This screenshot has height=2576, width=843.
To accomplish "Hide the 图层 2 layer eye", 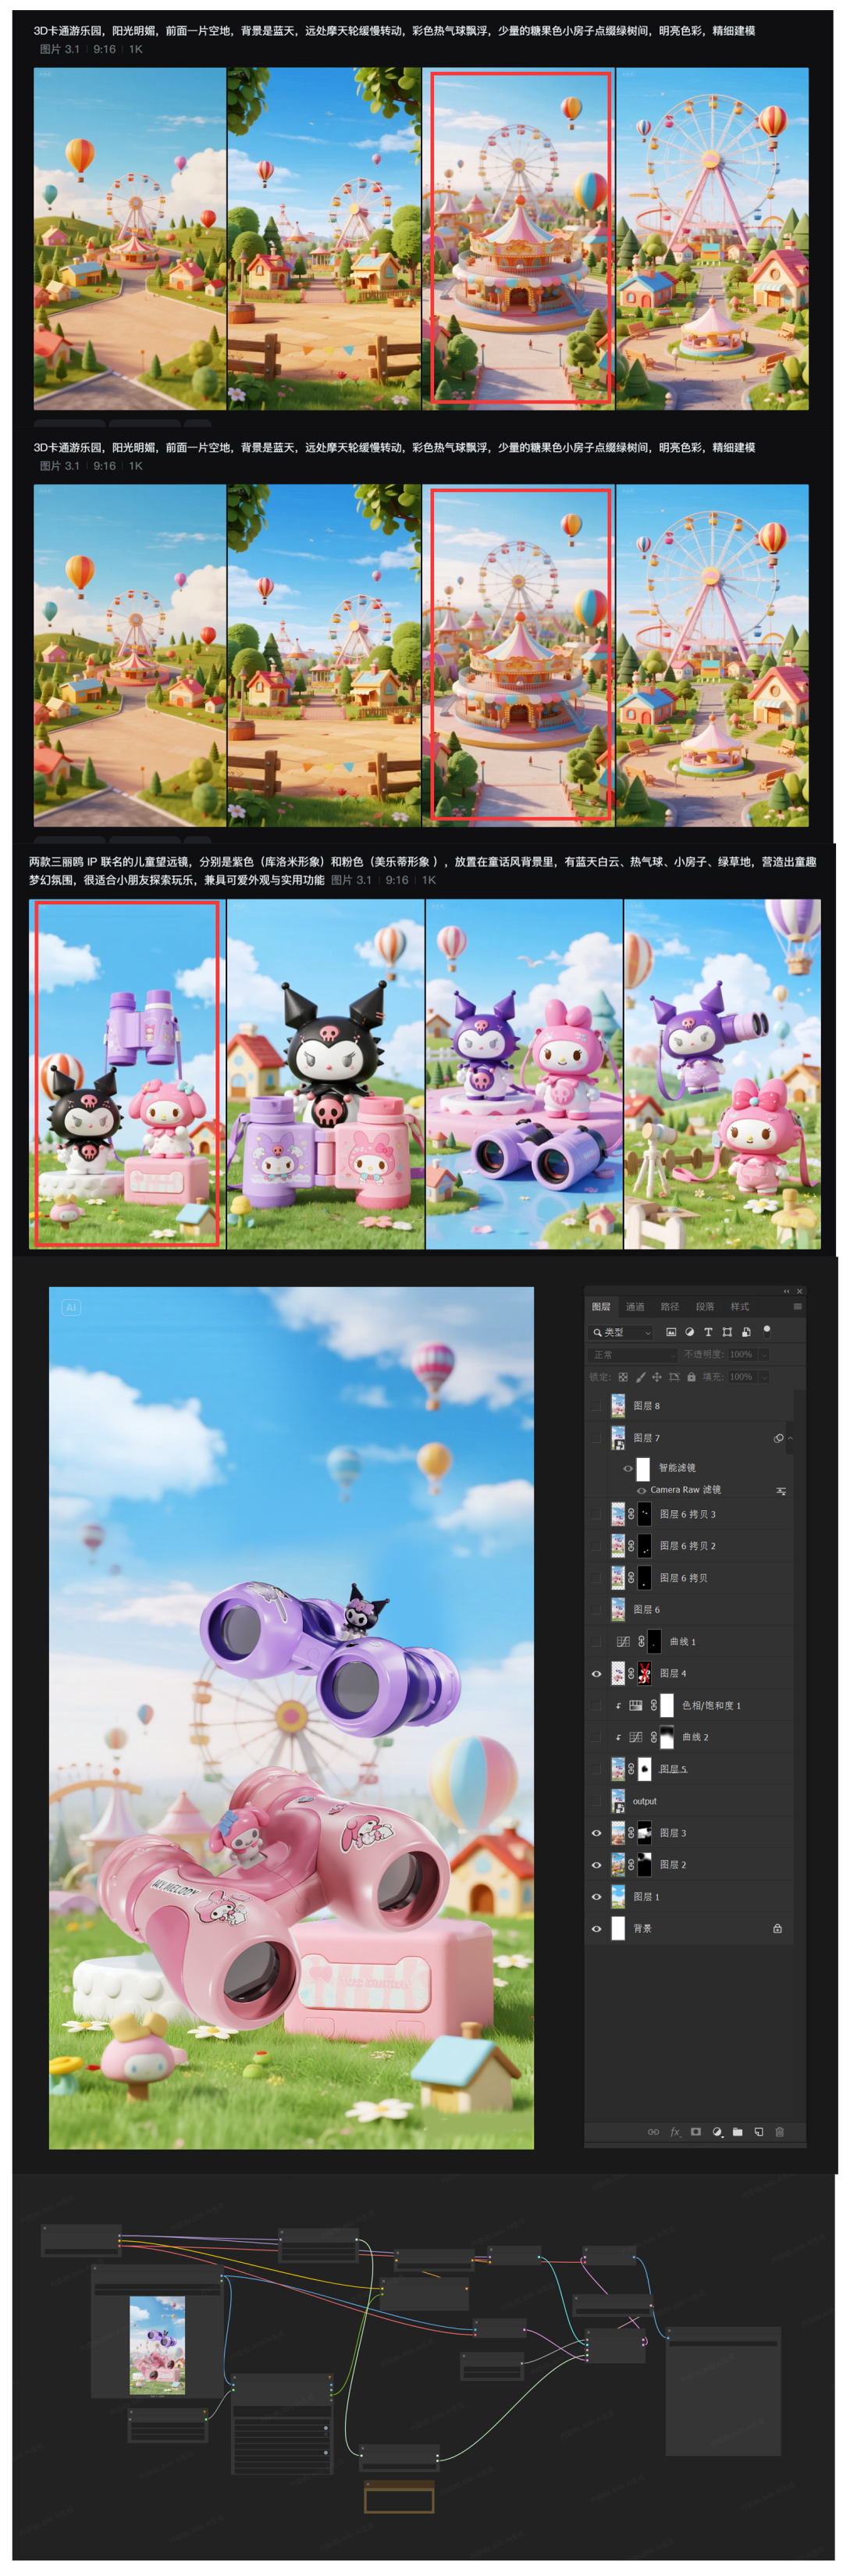I will [x=597, y=1865].
